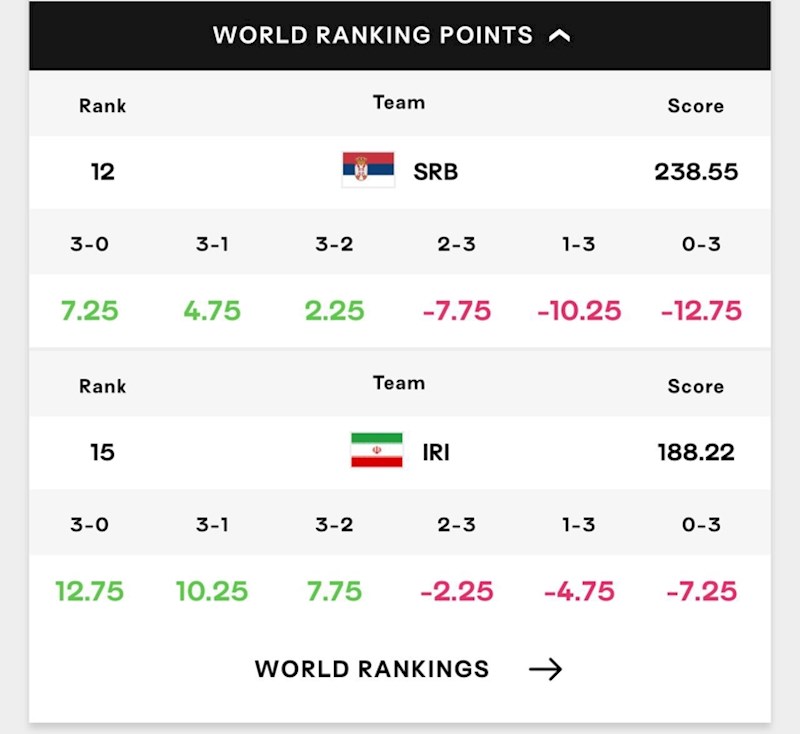Screen dimensions: 800x734
Task: Click Serbia's 3-2 value 2.25
Action: [334, 311]
